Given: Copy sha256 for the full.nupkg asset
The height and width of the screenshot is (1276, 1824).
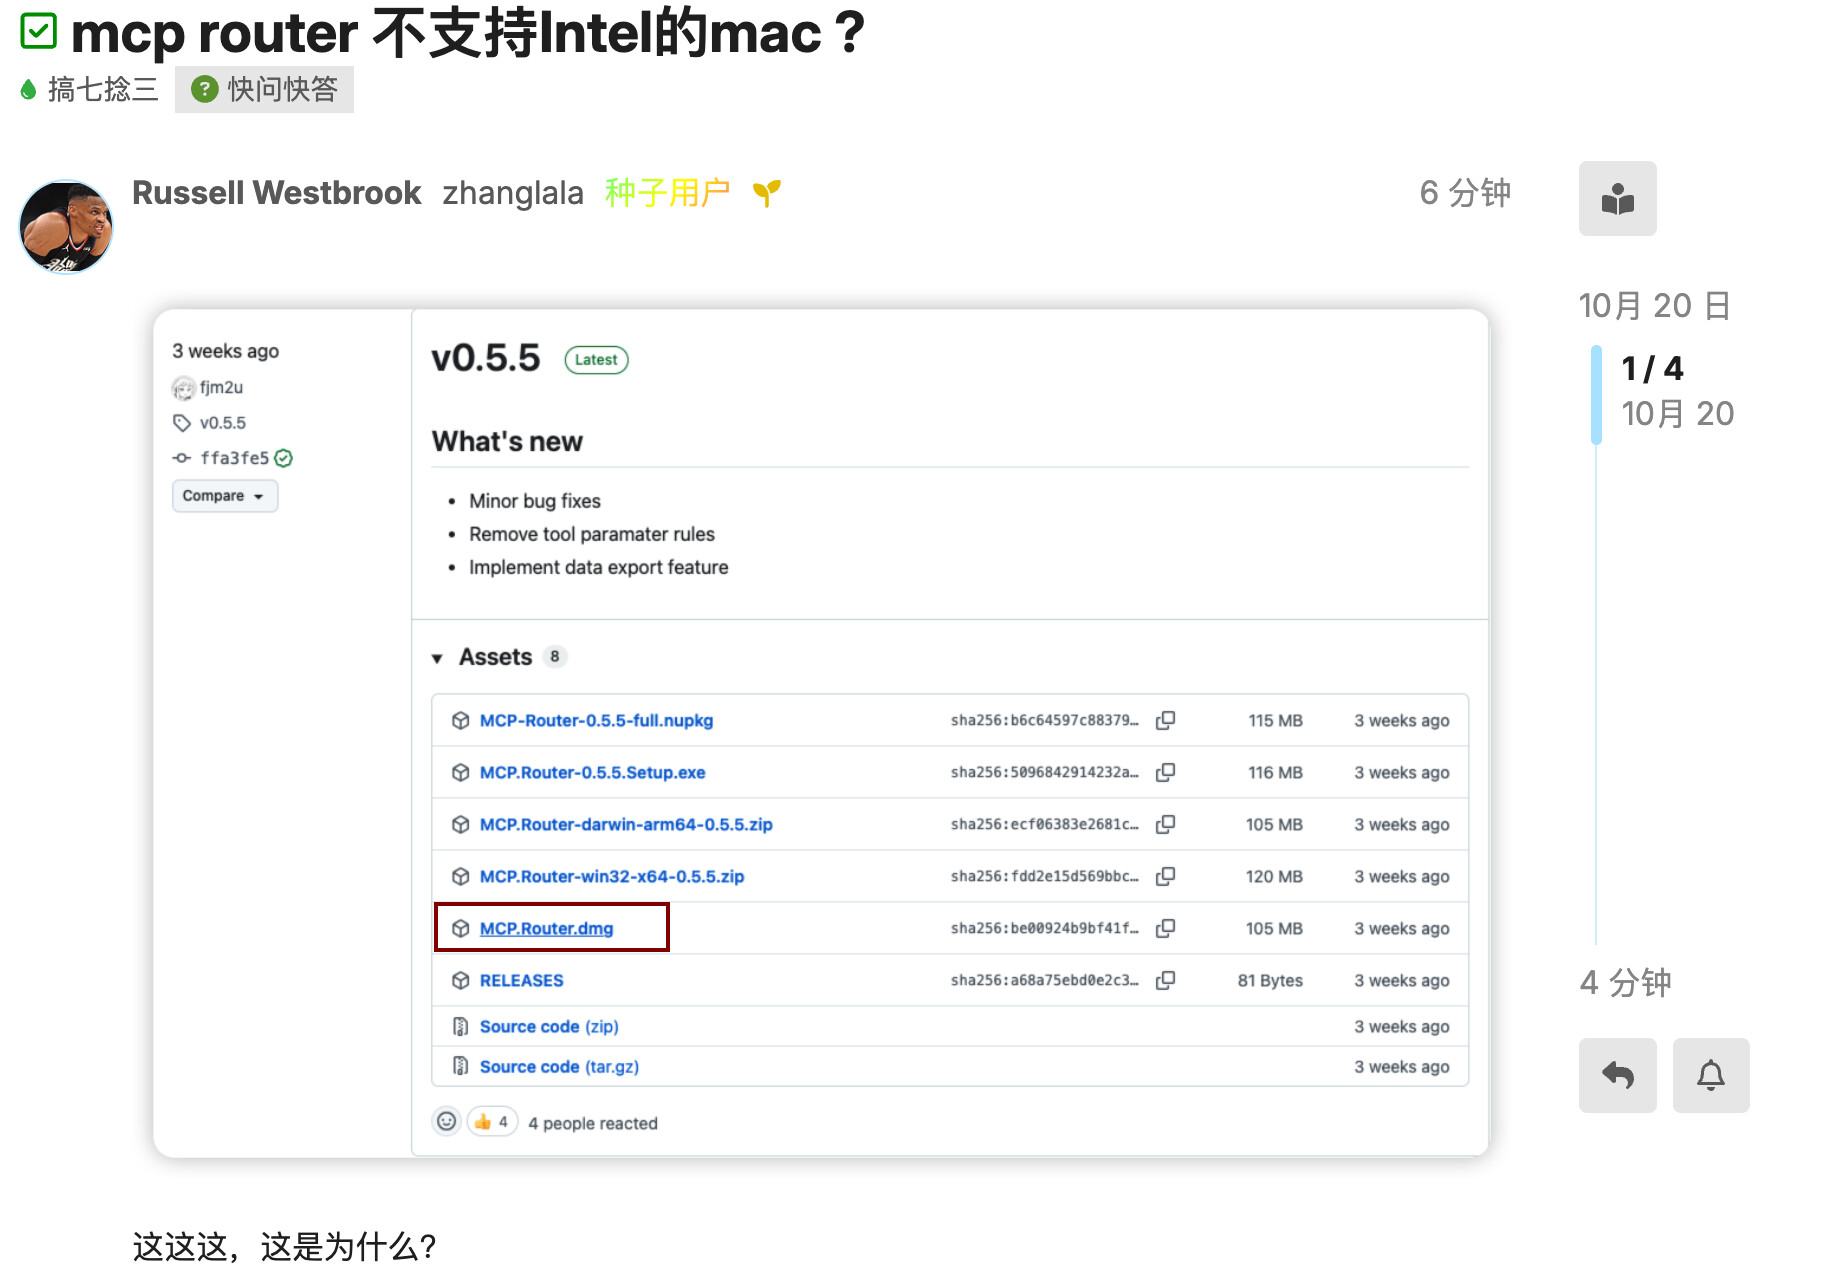Looking at the screenshot, I should 1165,721.
